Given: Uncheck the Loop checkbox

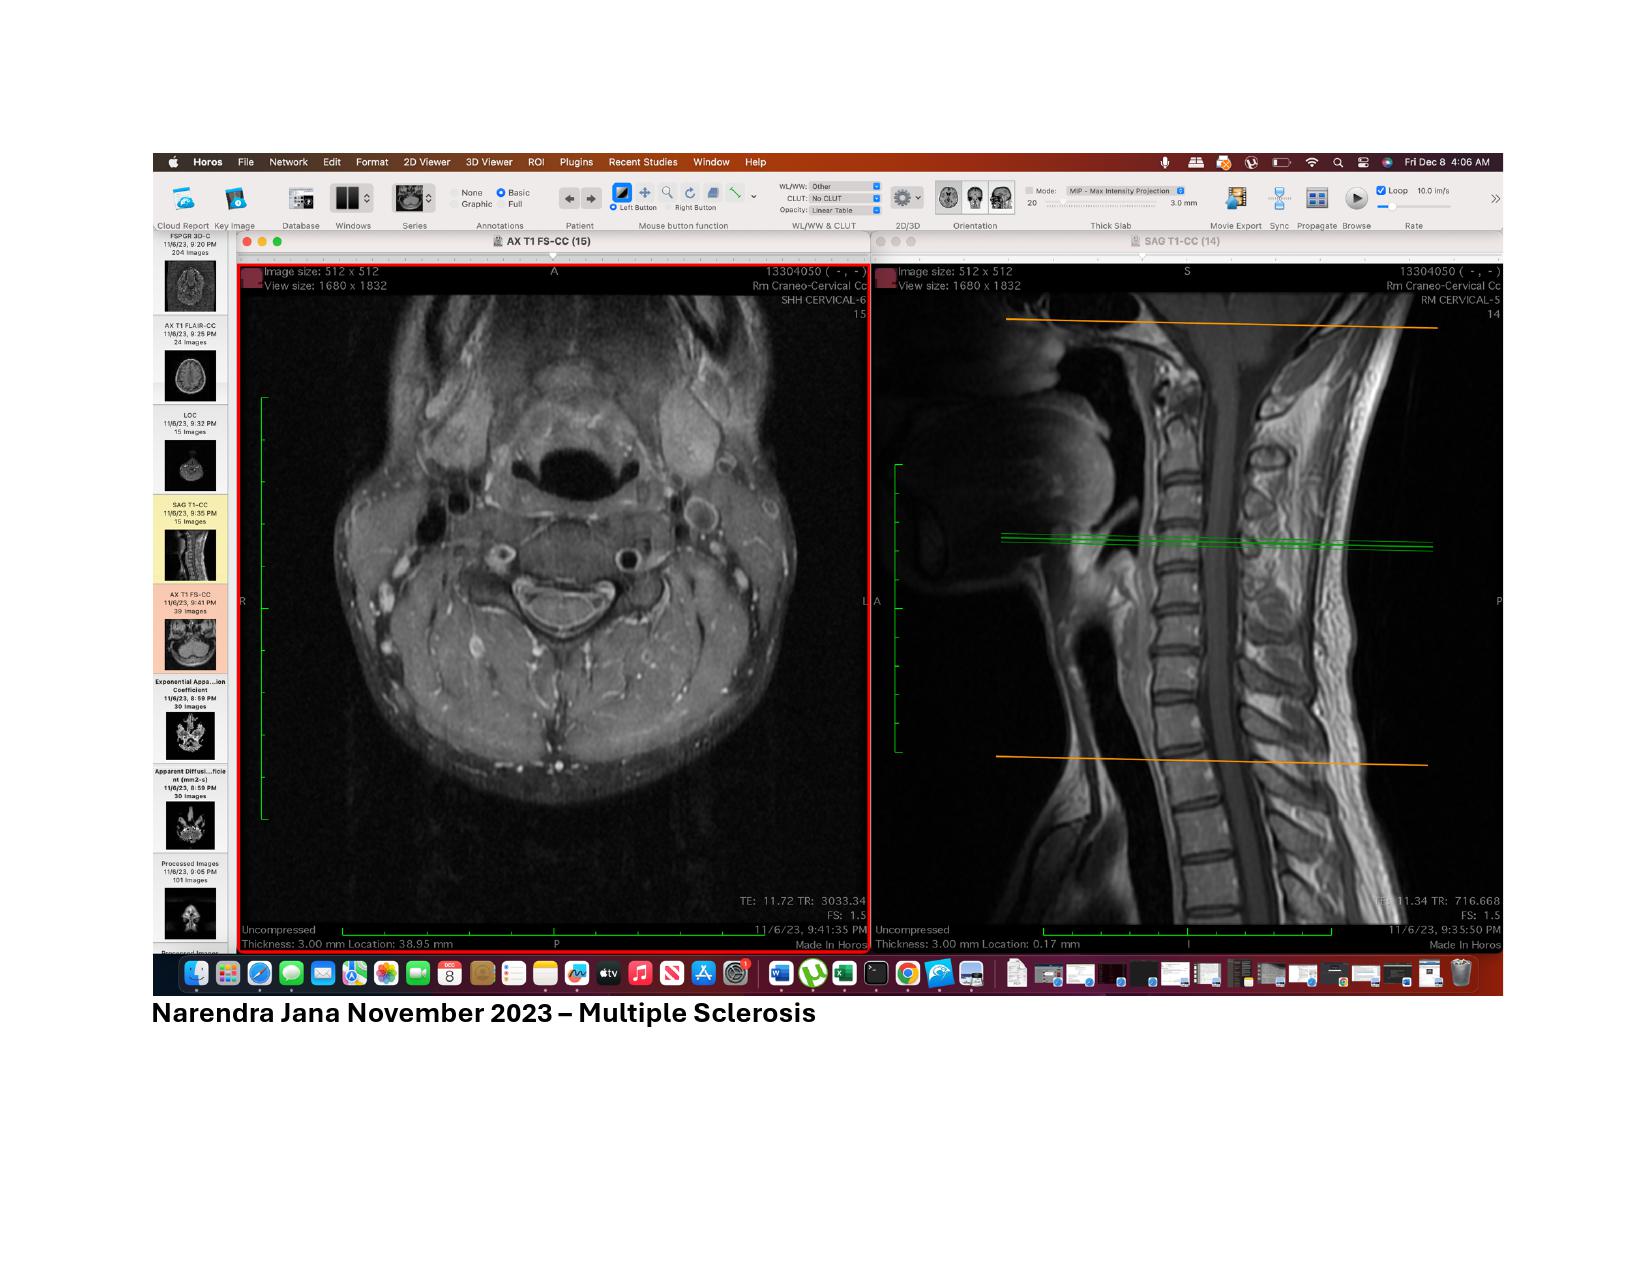Looking at the screenshot, I should (x=1381, y=190).
